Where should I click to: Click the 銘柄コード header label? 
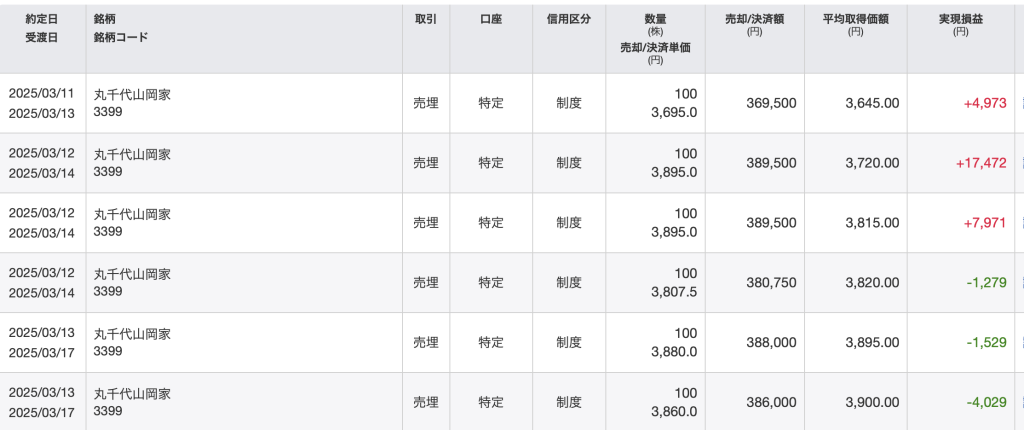121,37
